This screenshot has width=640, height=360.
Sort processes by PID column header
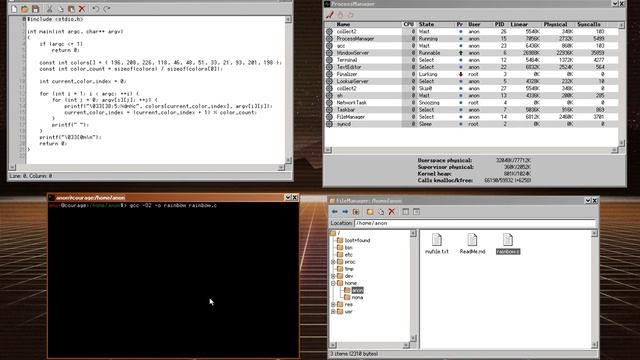coord(500,24)
